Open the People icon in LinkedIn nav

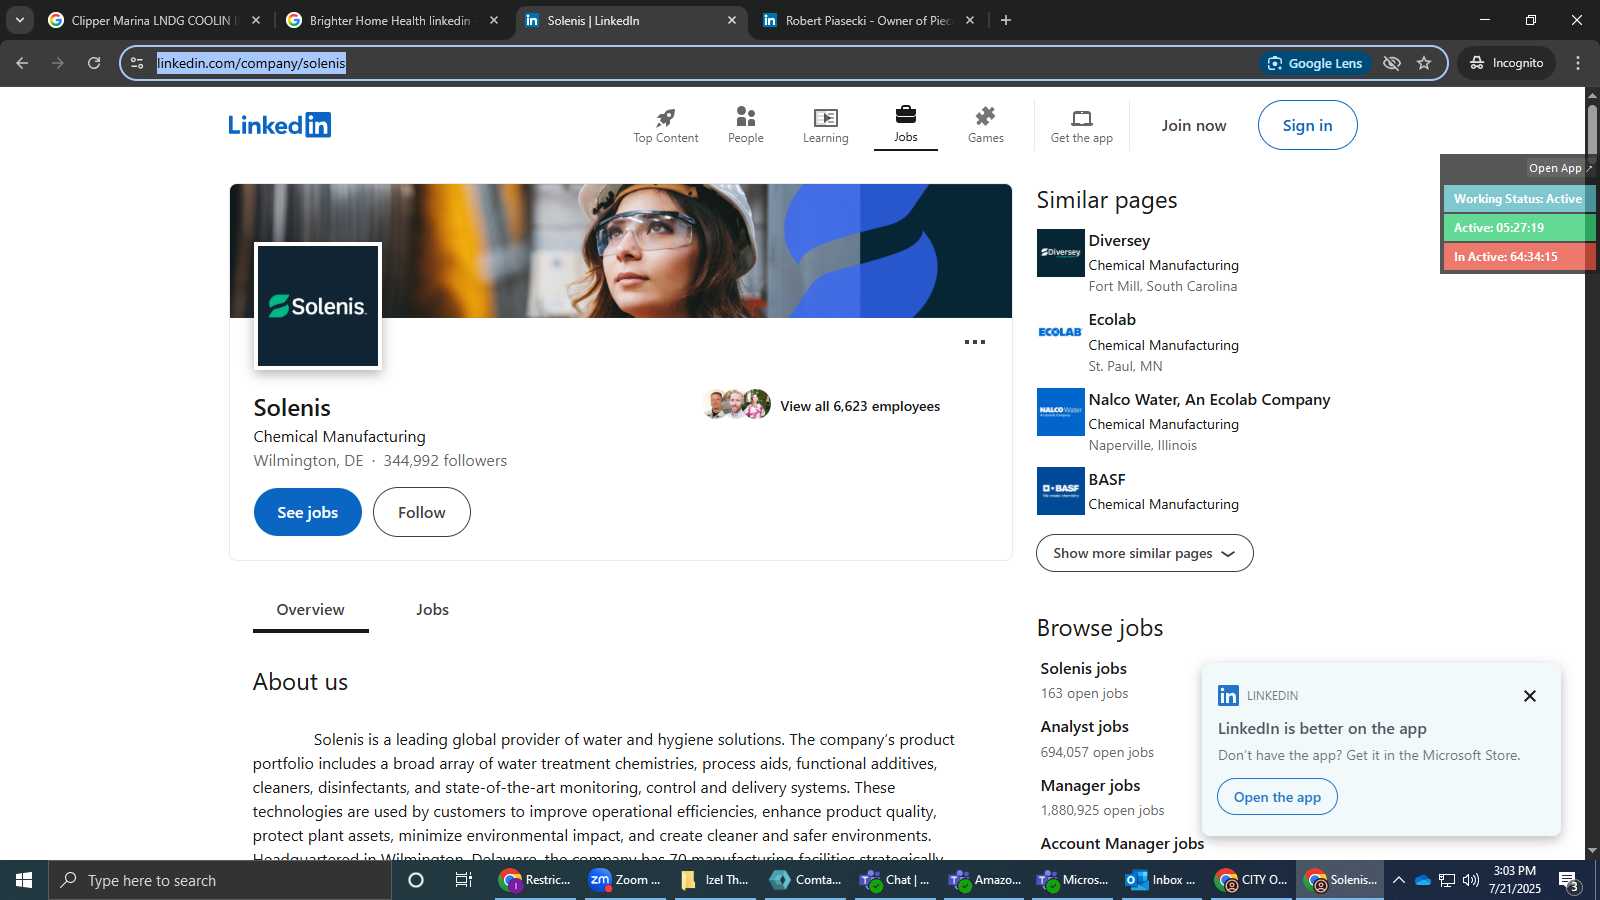pyautogui.click(x=745, y=117)
